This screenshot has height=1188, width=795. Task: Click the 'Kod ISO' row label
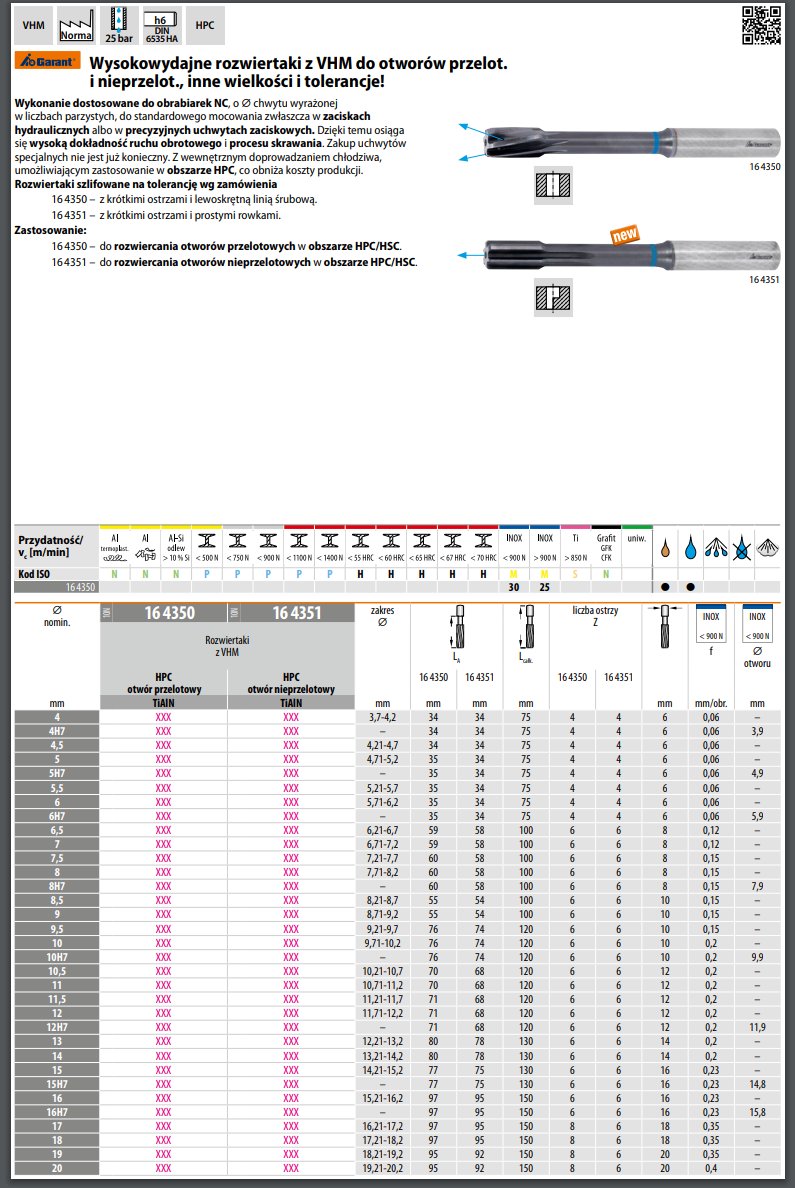coord(34,574)
